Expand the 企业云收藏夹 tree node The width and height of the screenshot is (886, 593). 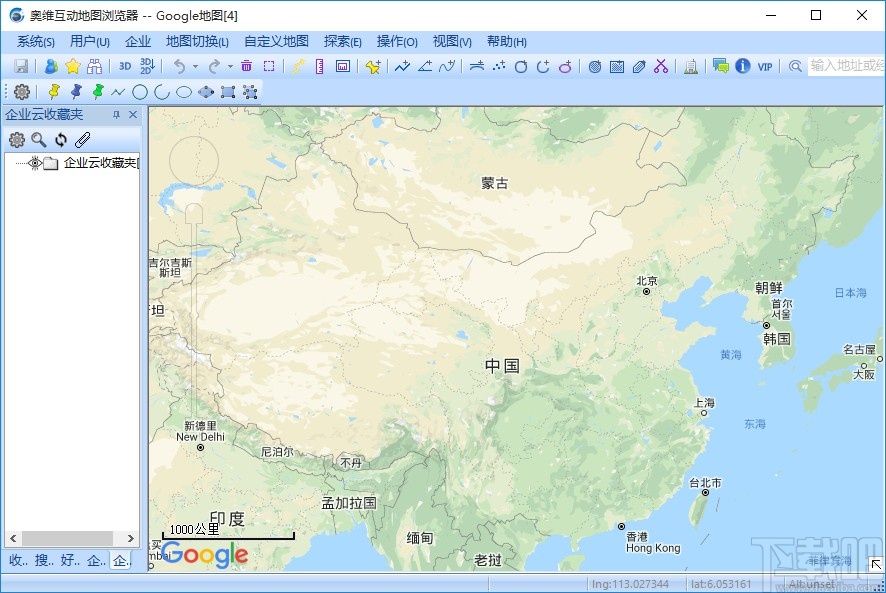19,163
